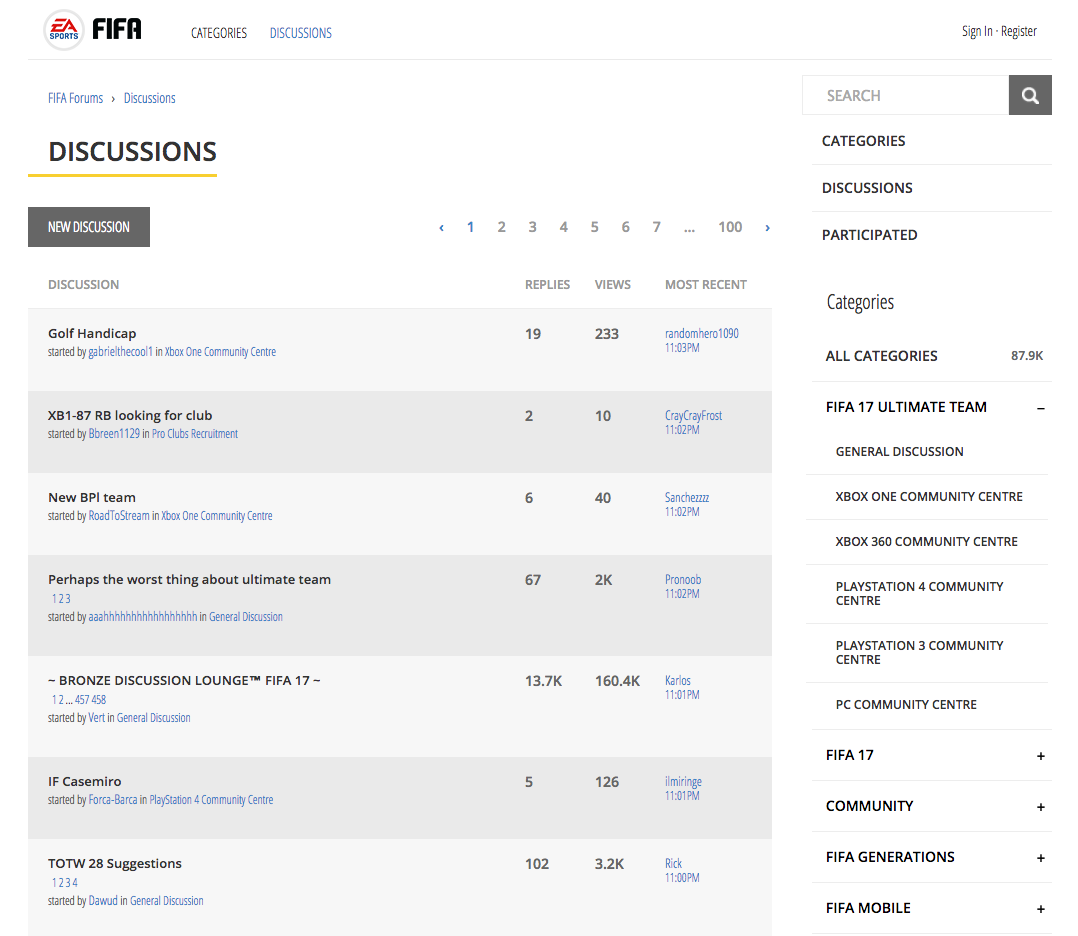Image resolution: width=1078 pixels, height=936 pixels.
Task: Open Perhaps the worst thing about ultimate team
Action: [x=189, y=579]
